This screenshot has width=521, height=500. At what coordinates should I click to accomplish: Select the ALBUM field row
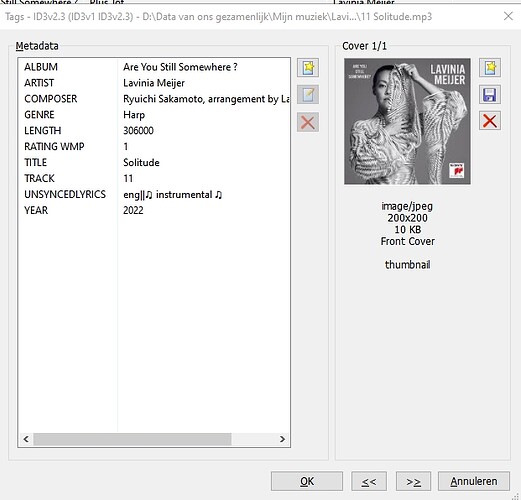click(154, 67)
